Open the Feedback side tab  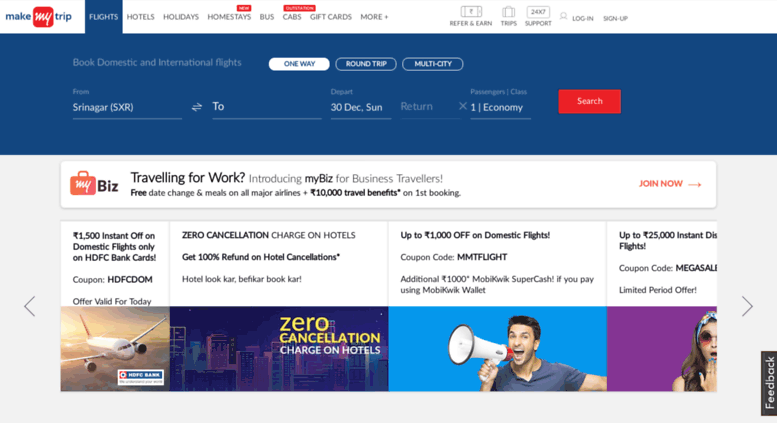click(x=769, y=383)
